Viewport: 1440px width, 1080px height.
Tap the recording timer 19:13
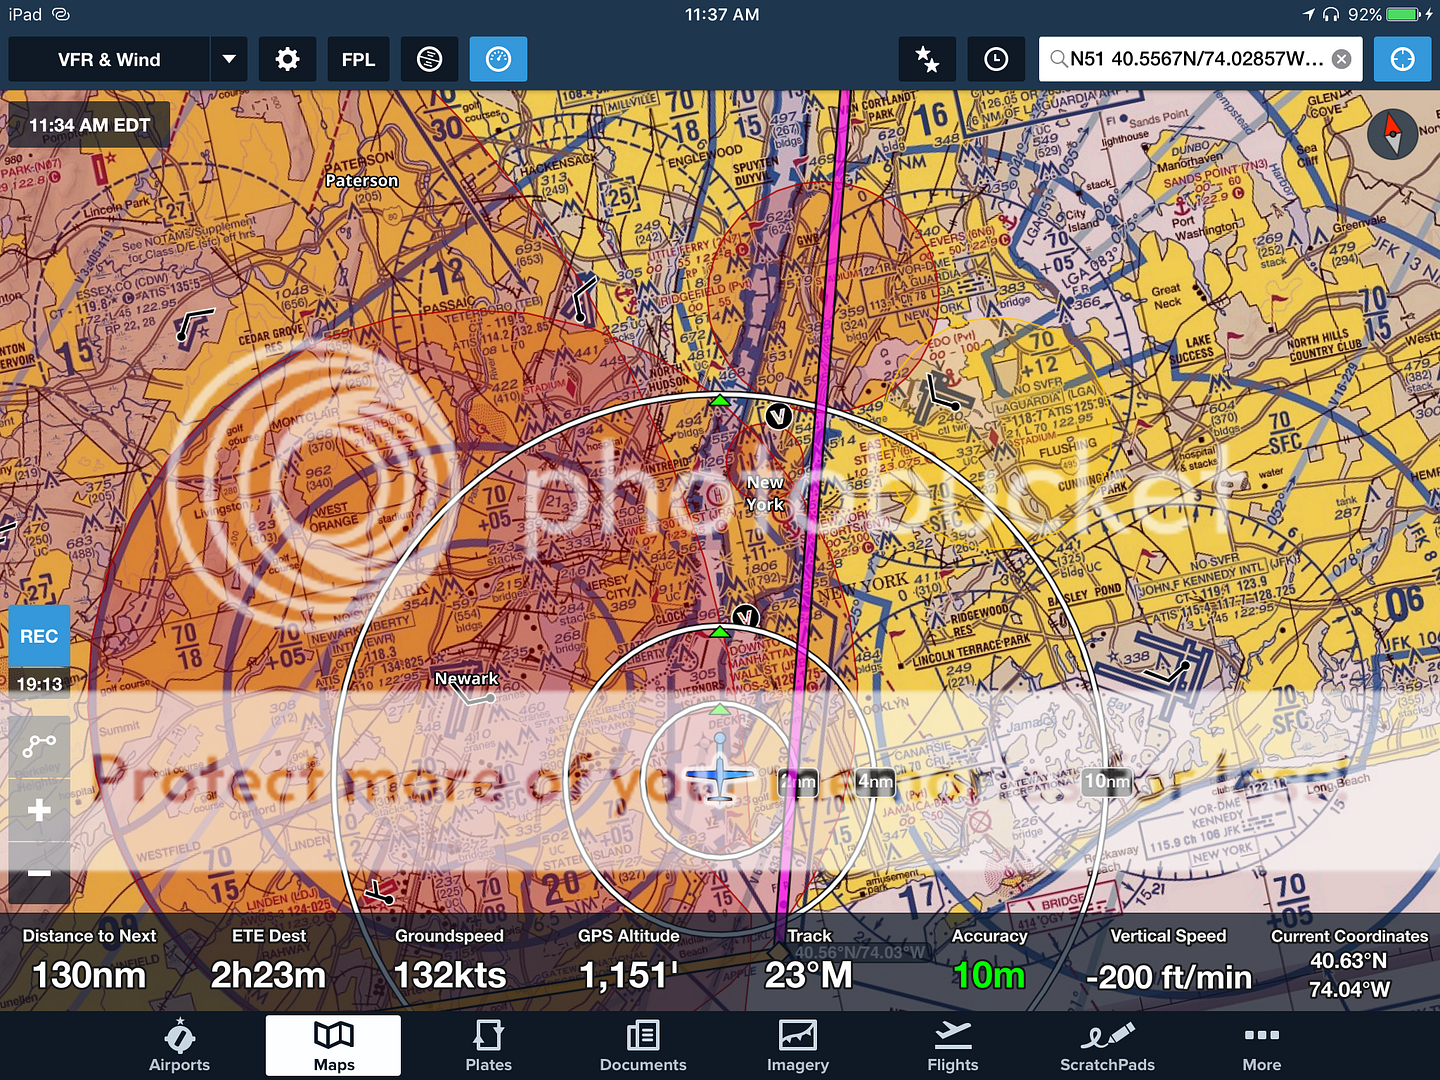pos(39,684)
